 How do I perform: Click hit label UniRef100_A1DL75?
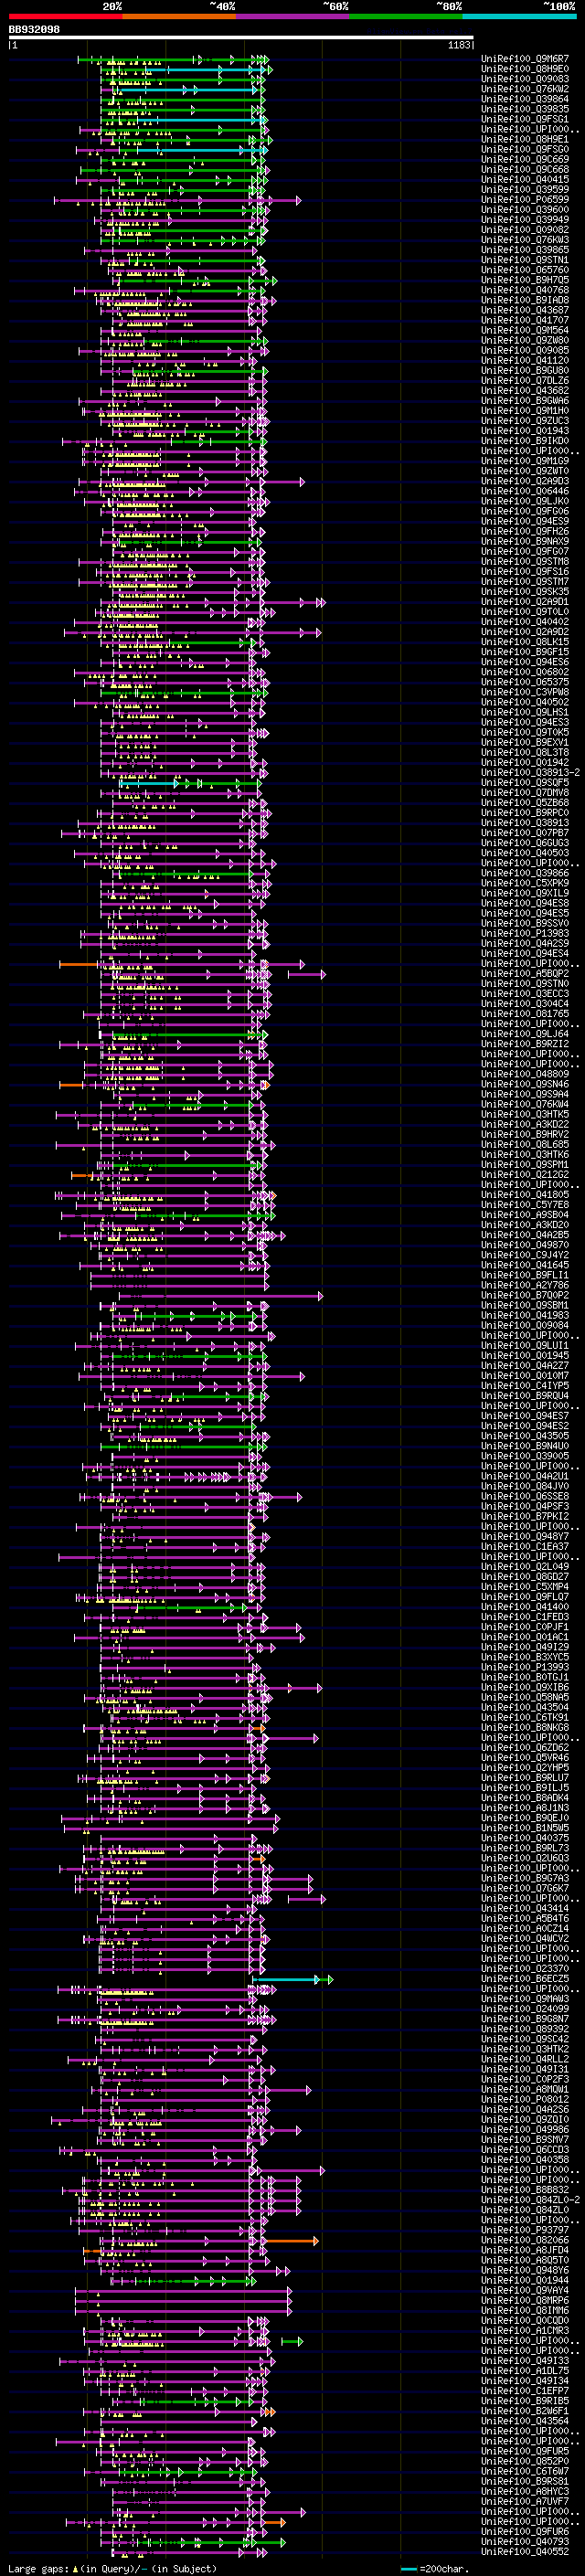(x=525, y=2370)
